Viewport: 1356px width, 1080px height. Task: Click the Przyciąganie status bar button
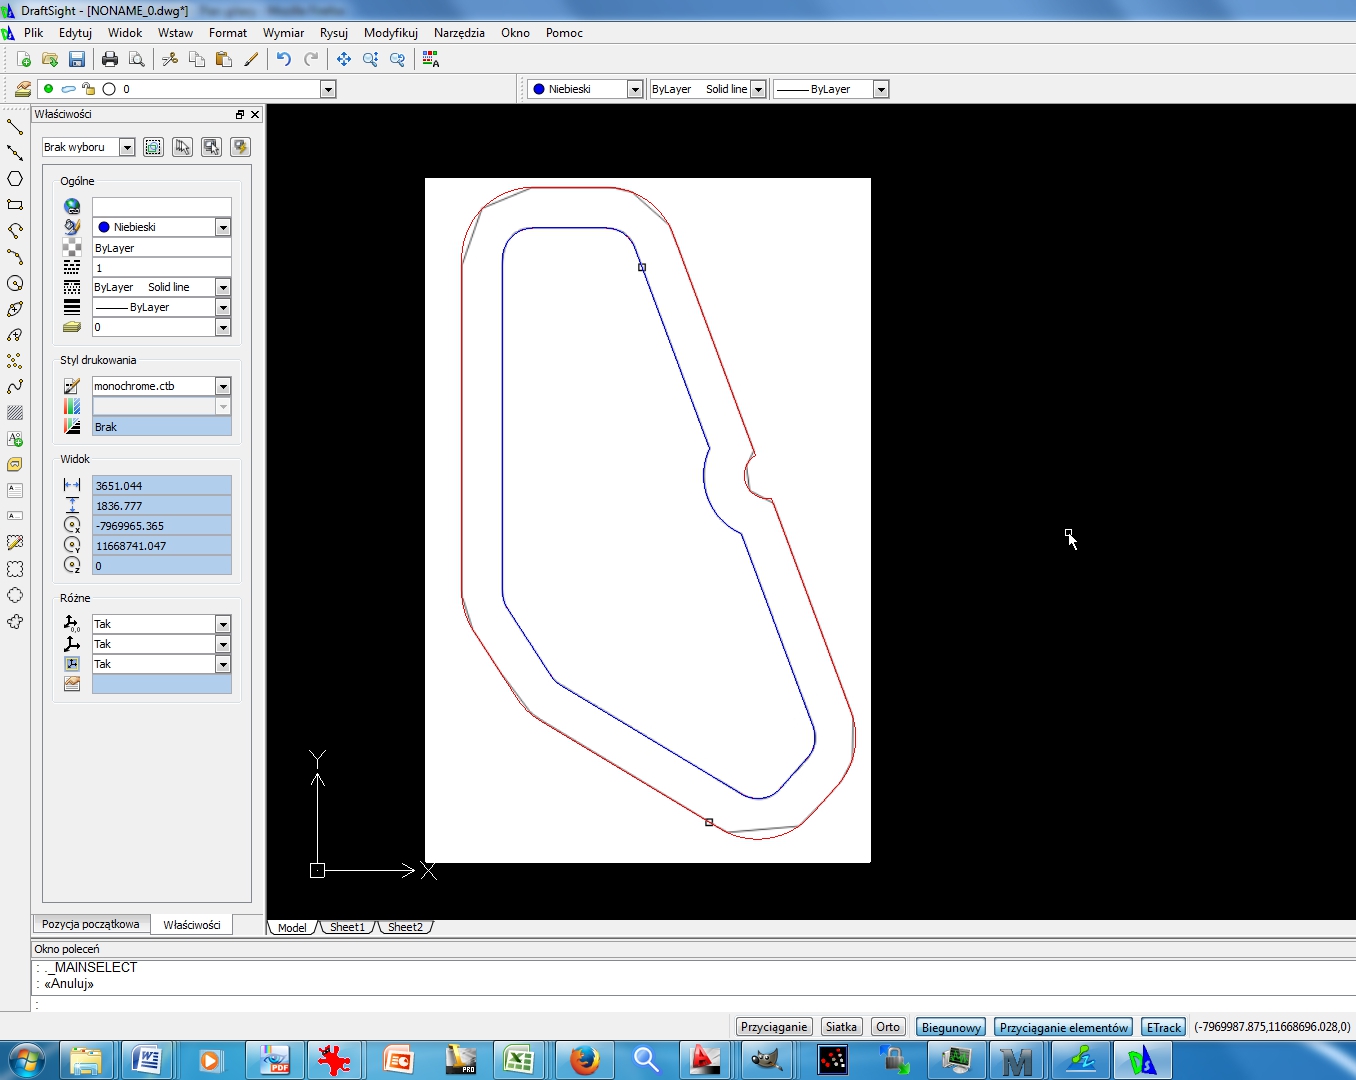[x=773, y=1027]
